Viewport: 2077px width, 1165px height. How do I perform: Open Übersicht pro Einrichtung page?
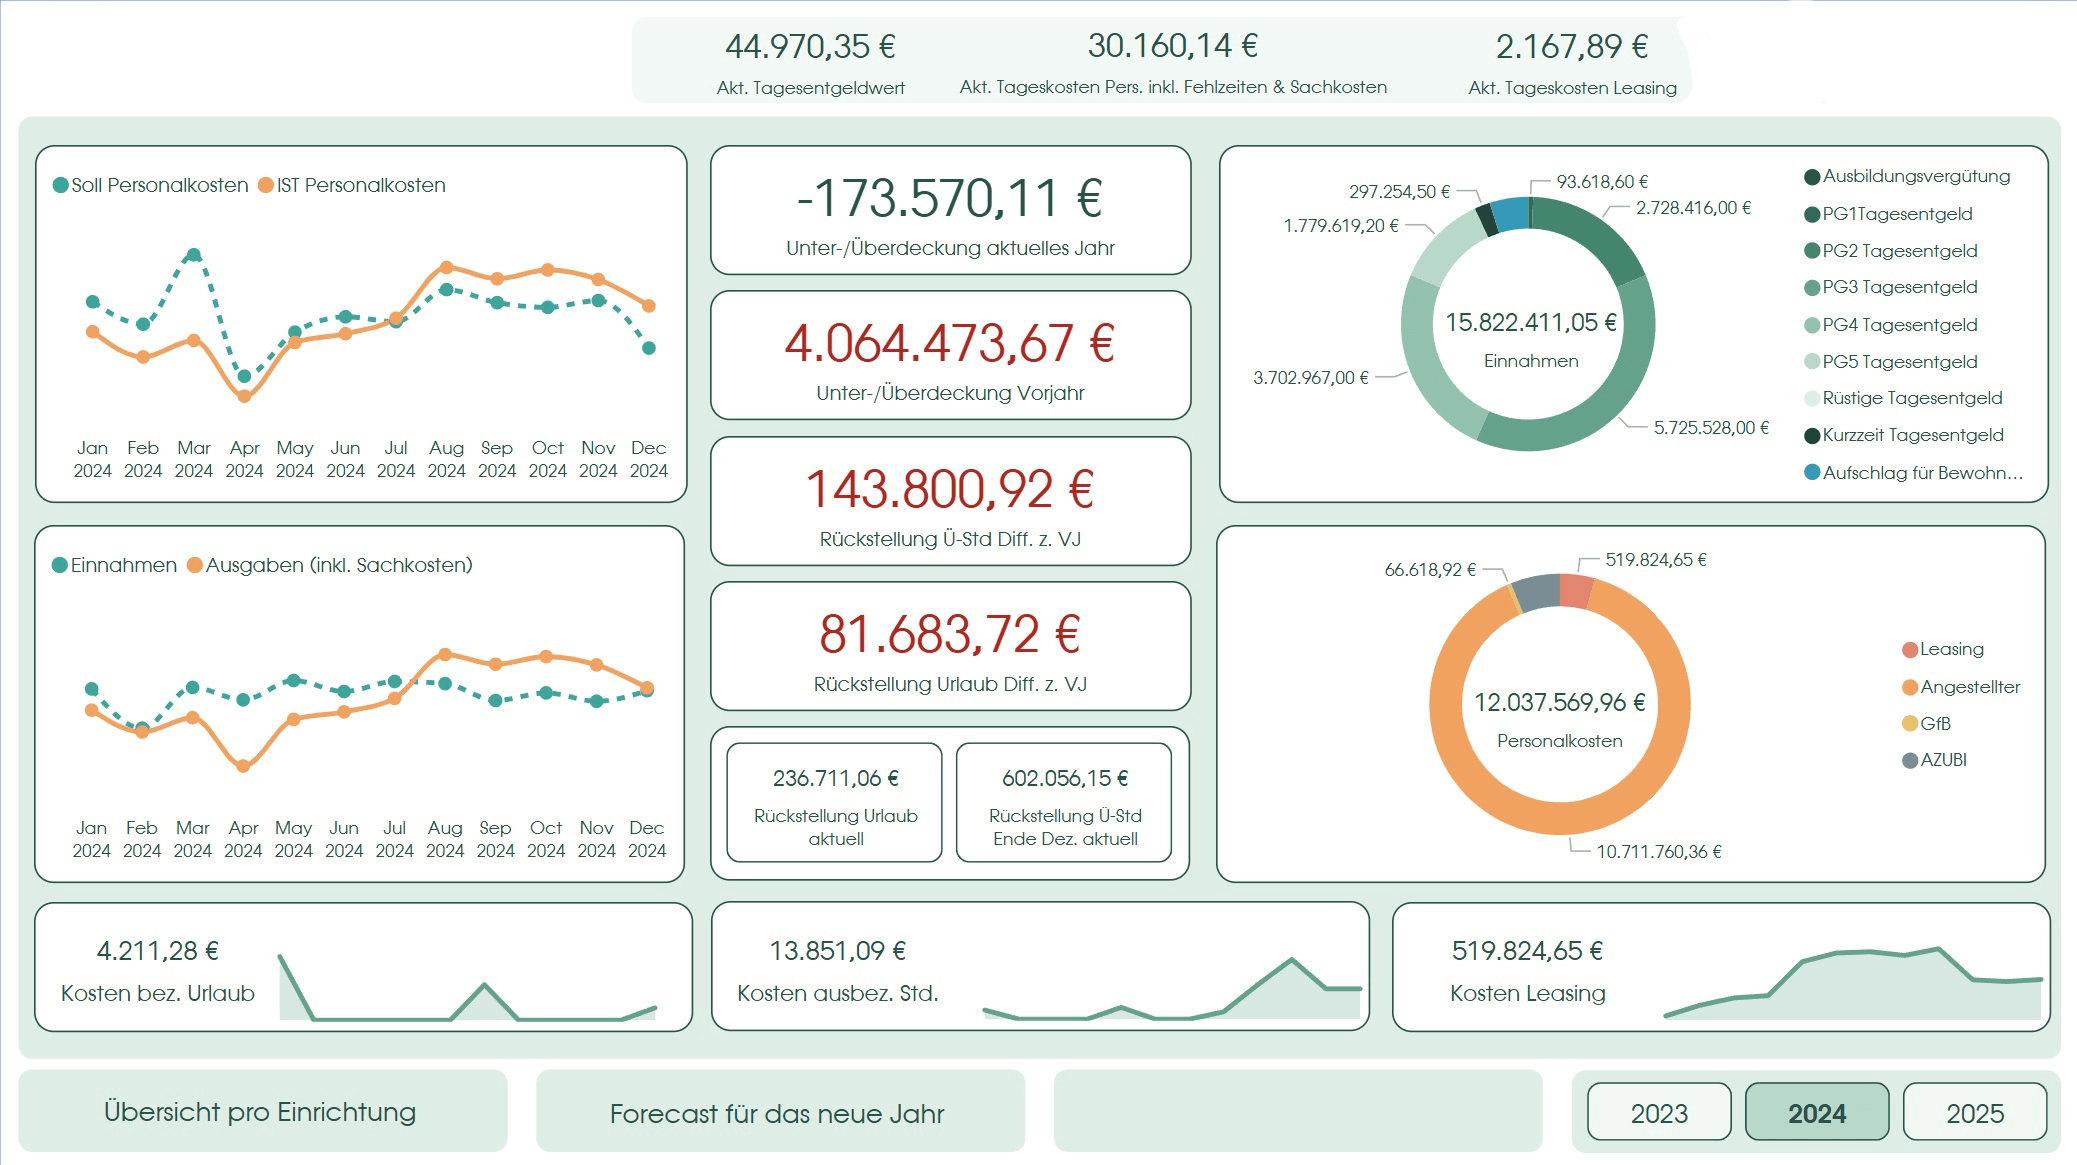click(x=261, y=1111)
